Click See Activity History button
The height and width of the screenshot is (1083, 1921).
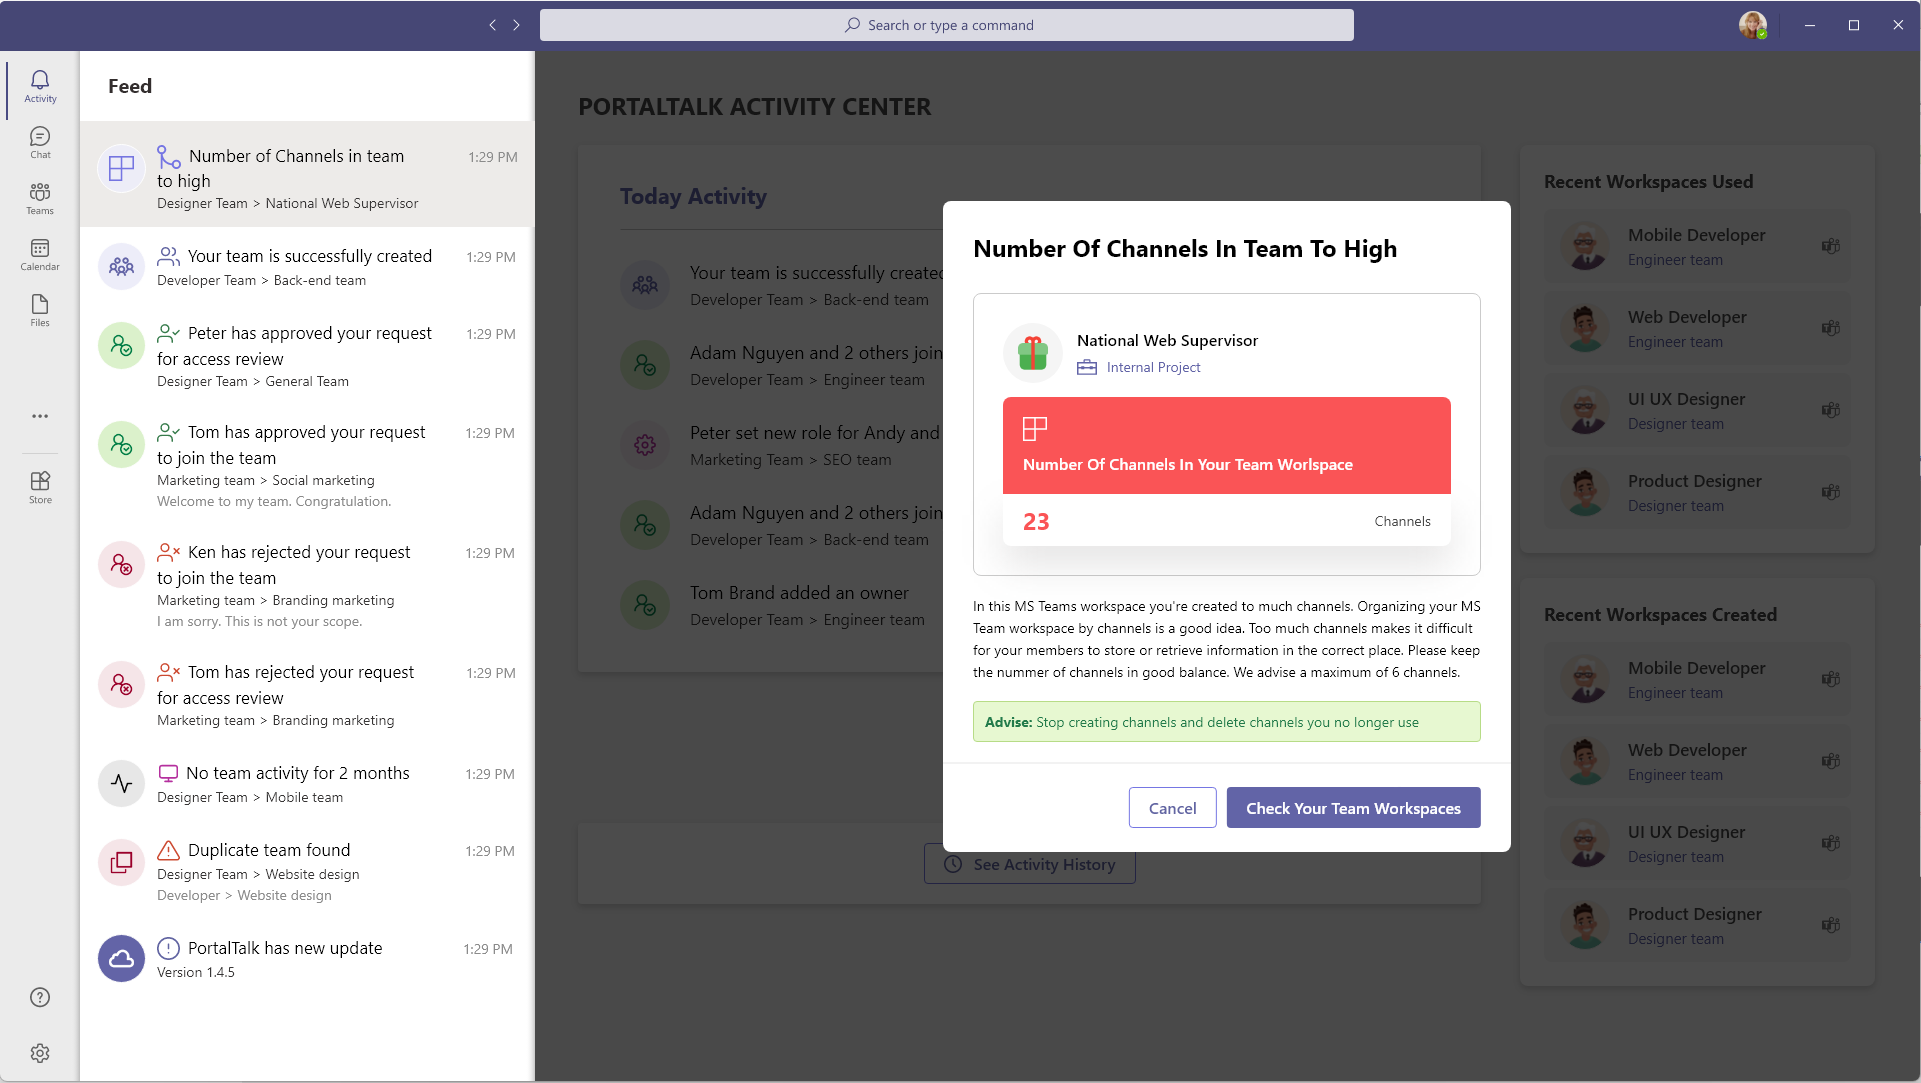click(1029, 864)
